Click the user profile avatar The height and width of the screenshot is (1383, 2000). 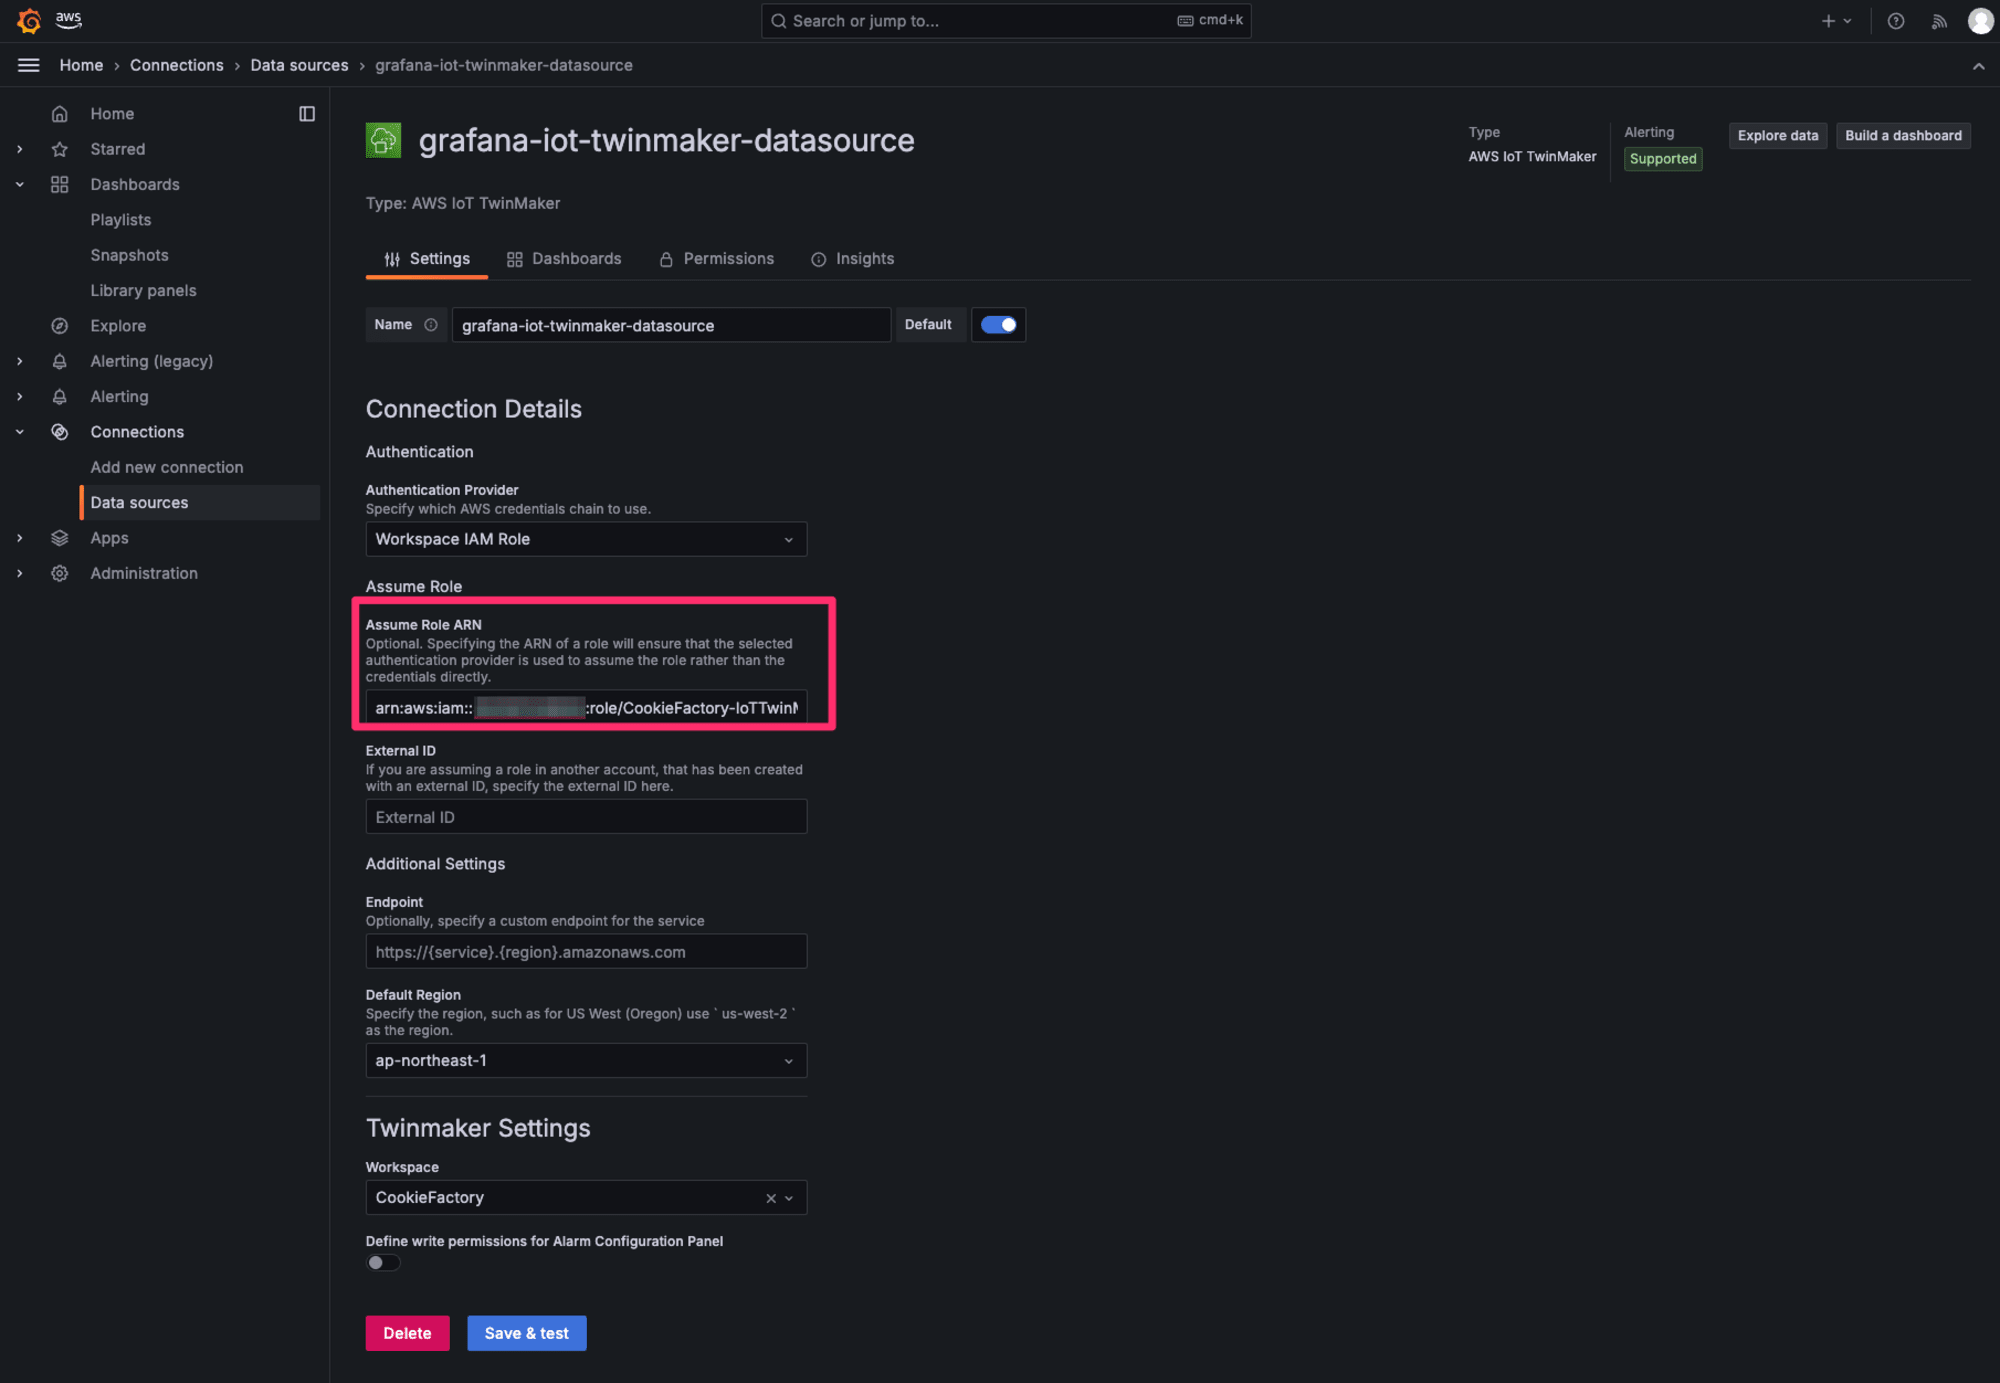point(1980,21)
